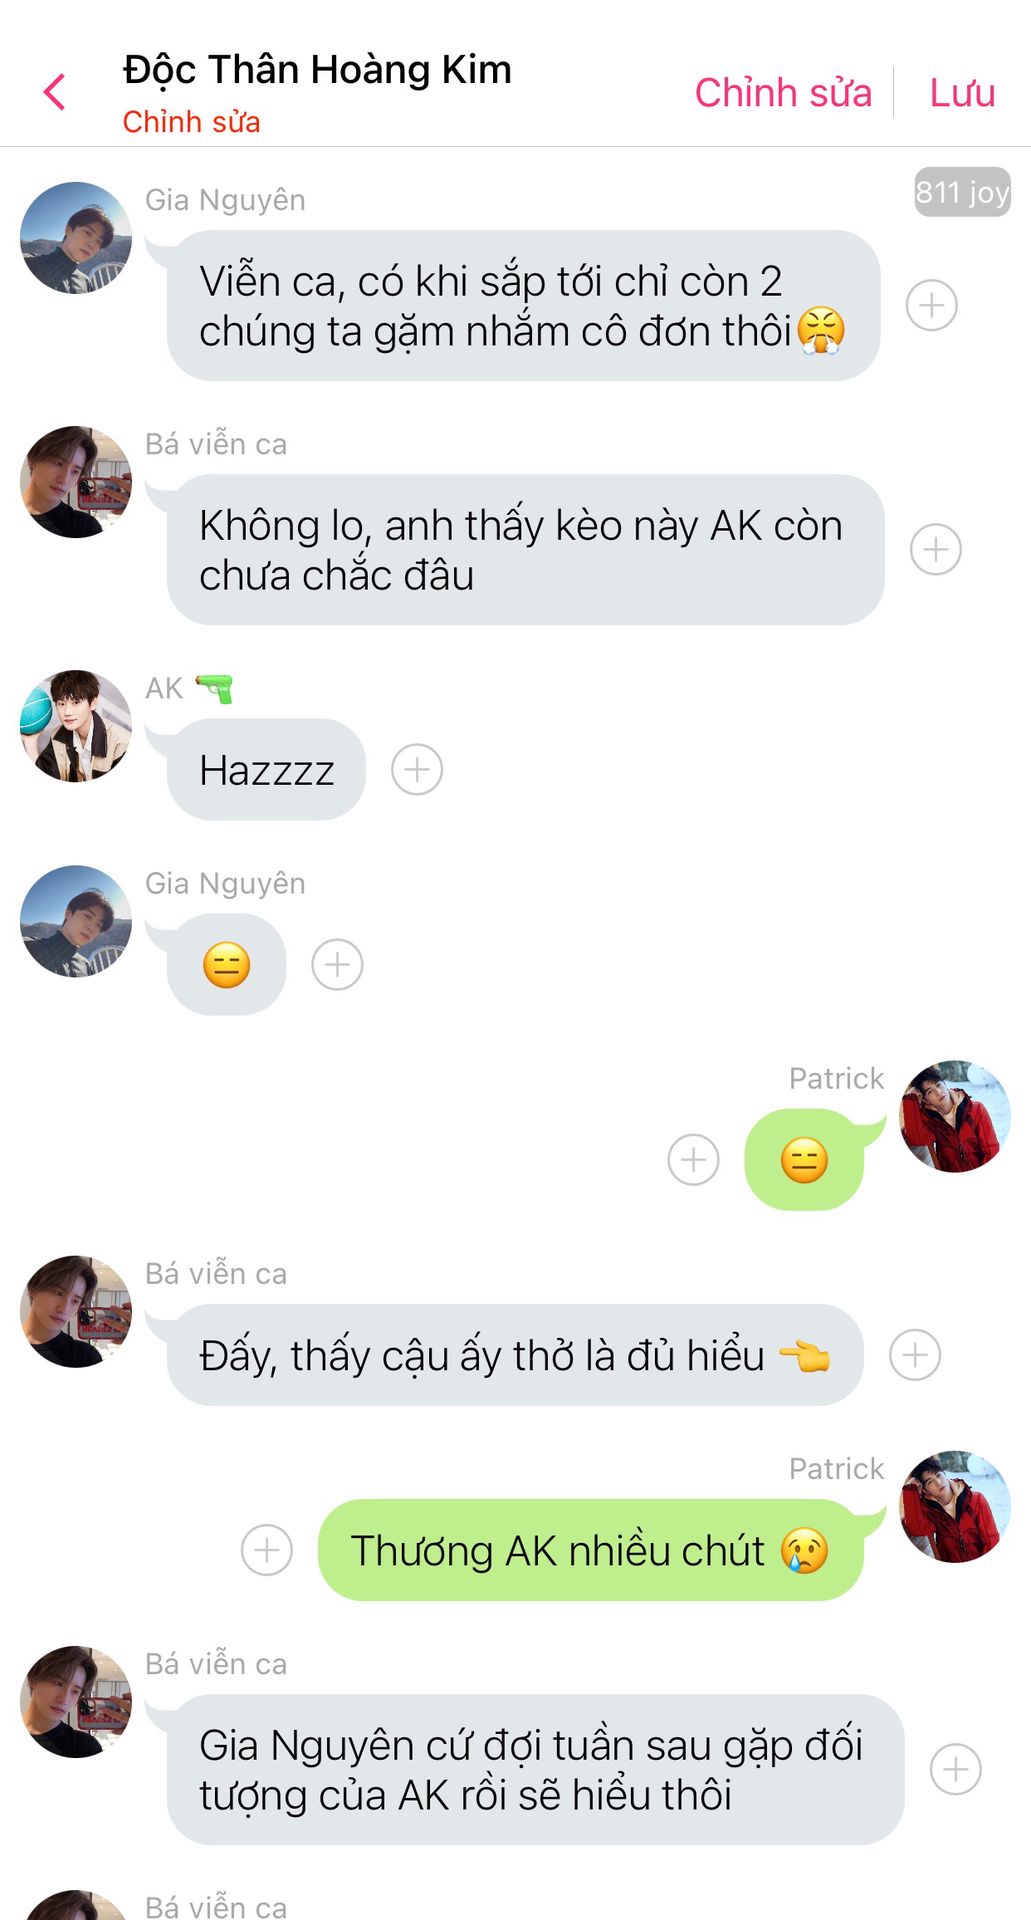Save the chat with Lưu
This screenshot has height=1920, width=1031.
[962, 93]
